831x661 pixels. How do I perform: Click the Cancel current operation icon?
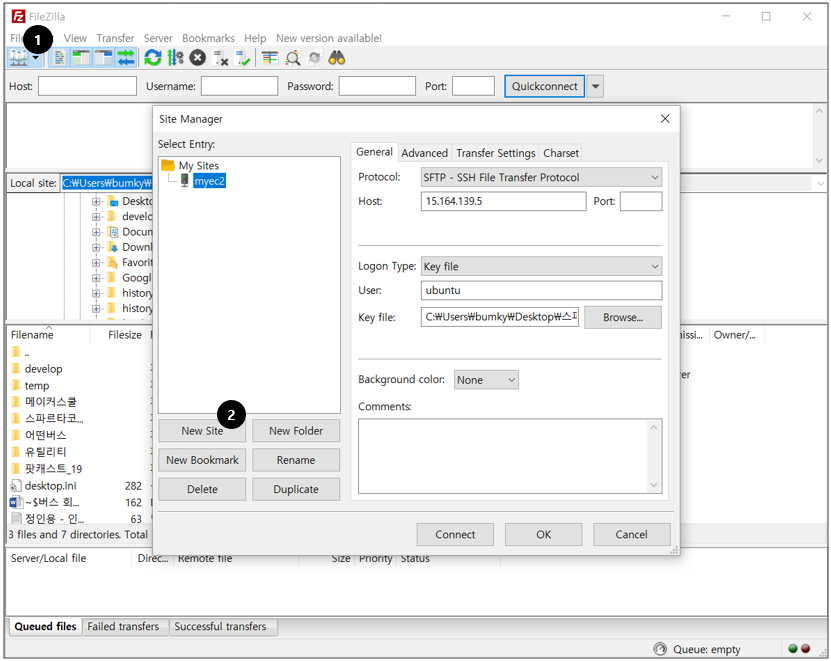pos(198,58)
